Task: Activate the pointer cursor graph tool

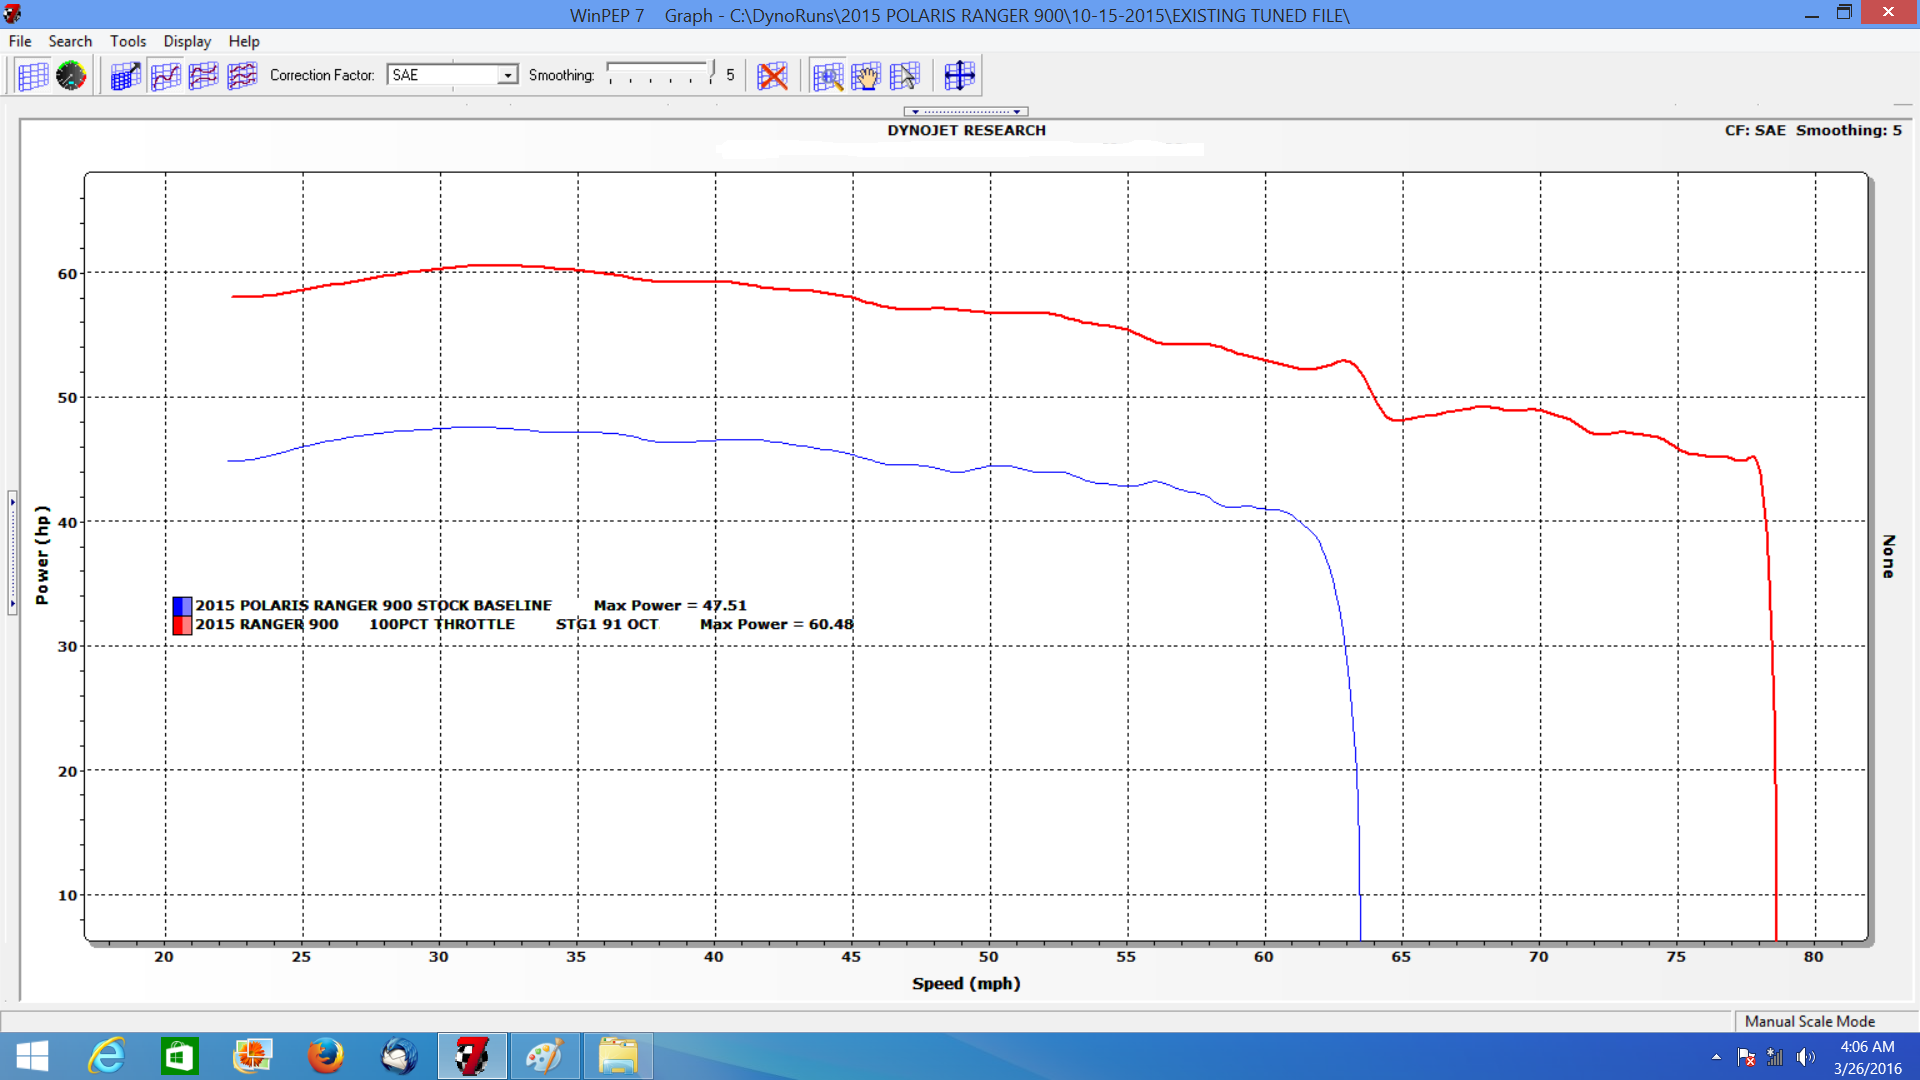Action: (x=904, y=76)
